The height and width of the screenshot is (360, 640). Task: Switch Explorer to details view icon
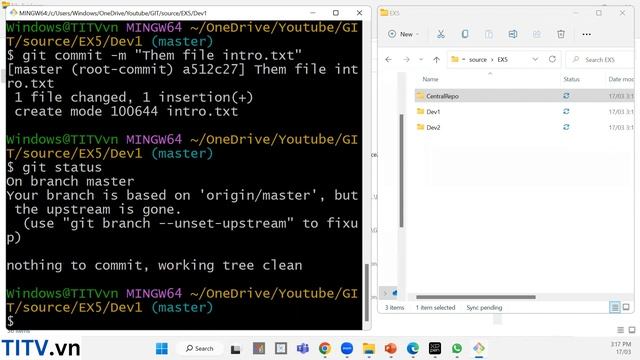615,307
